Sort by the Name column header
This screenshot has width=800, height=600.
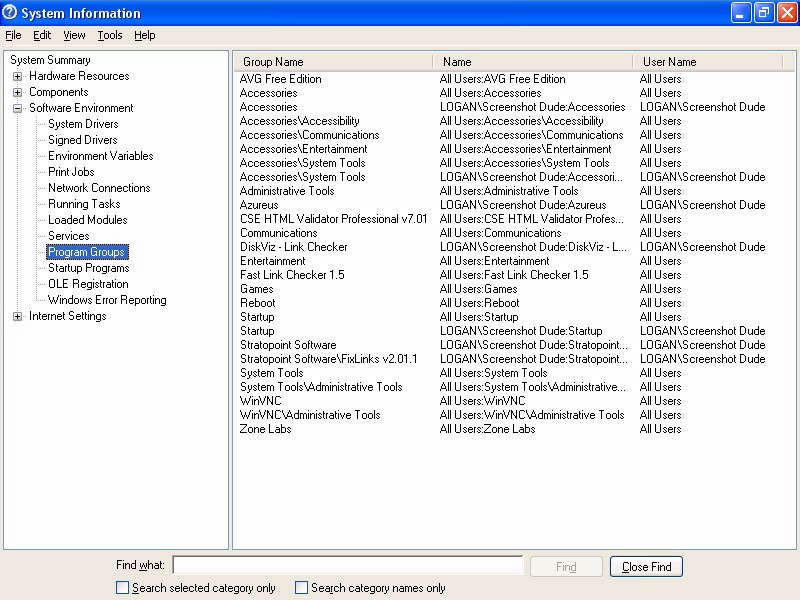point(533,62)
